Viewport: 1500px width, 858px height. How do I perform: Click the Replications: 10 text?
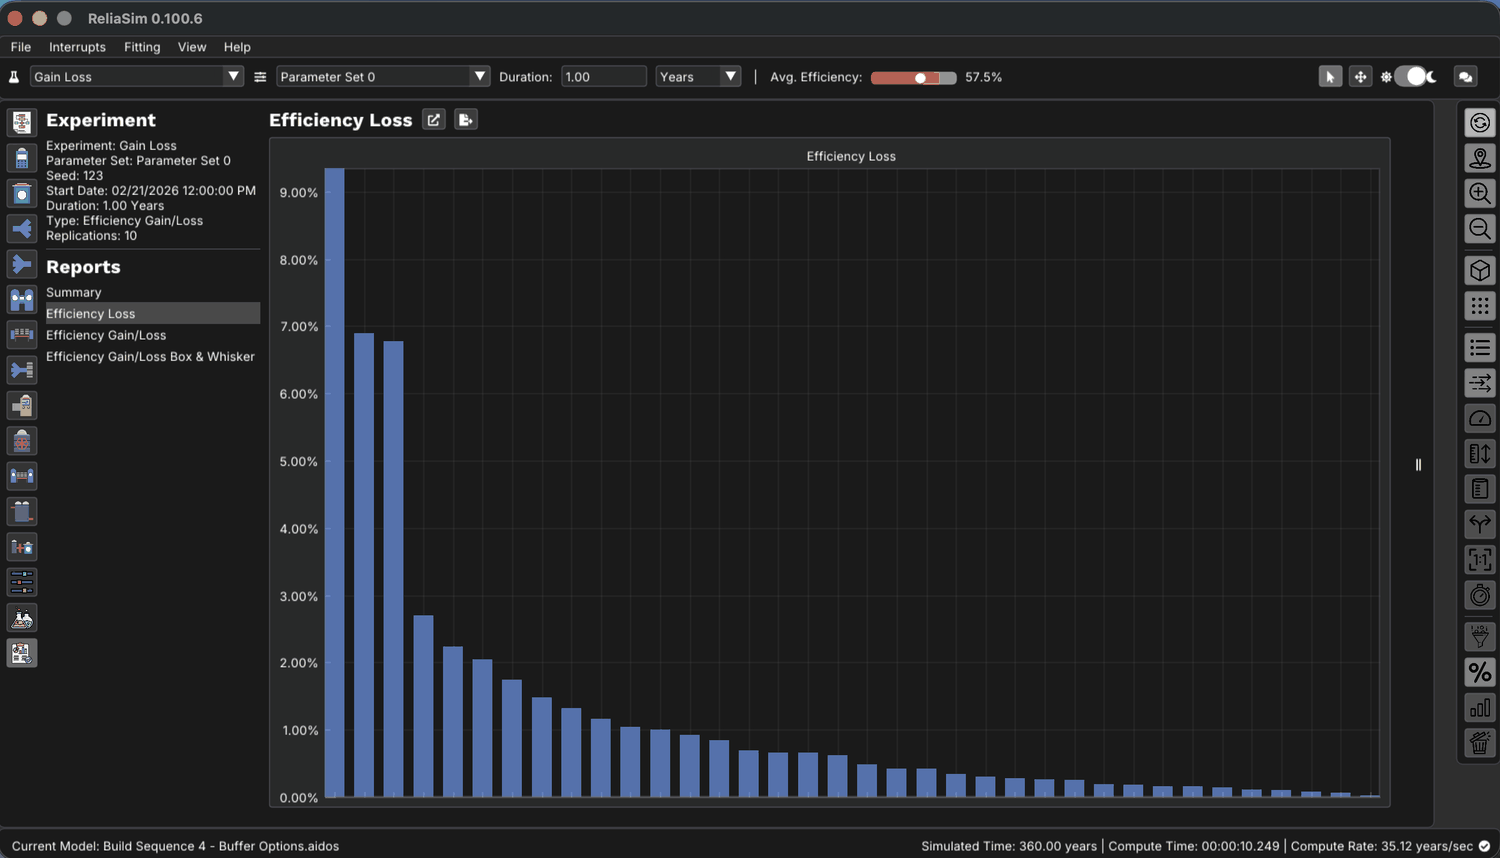[x=91, y=236]
